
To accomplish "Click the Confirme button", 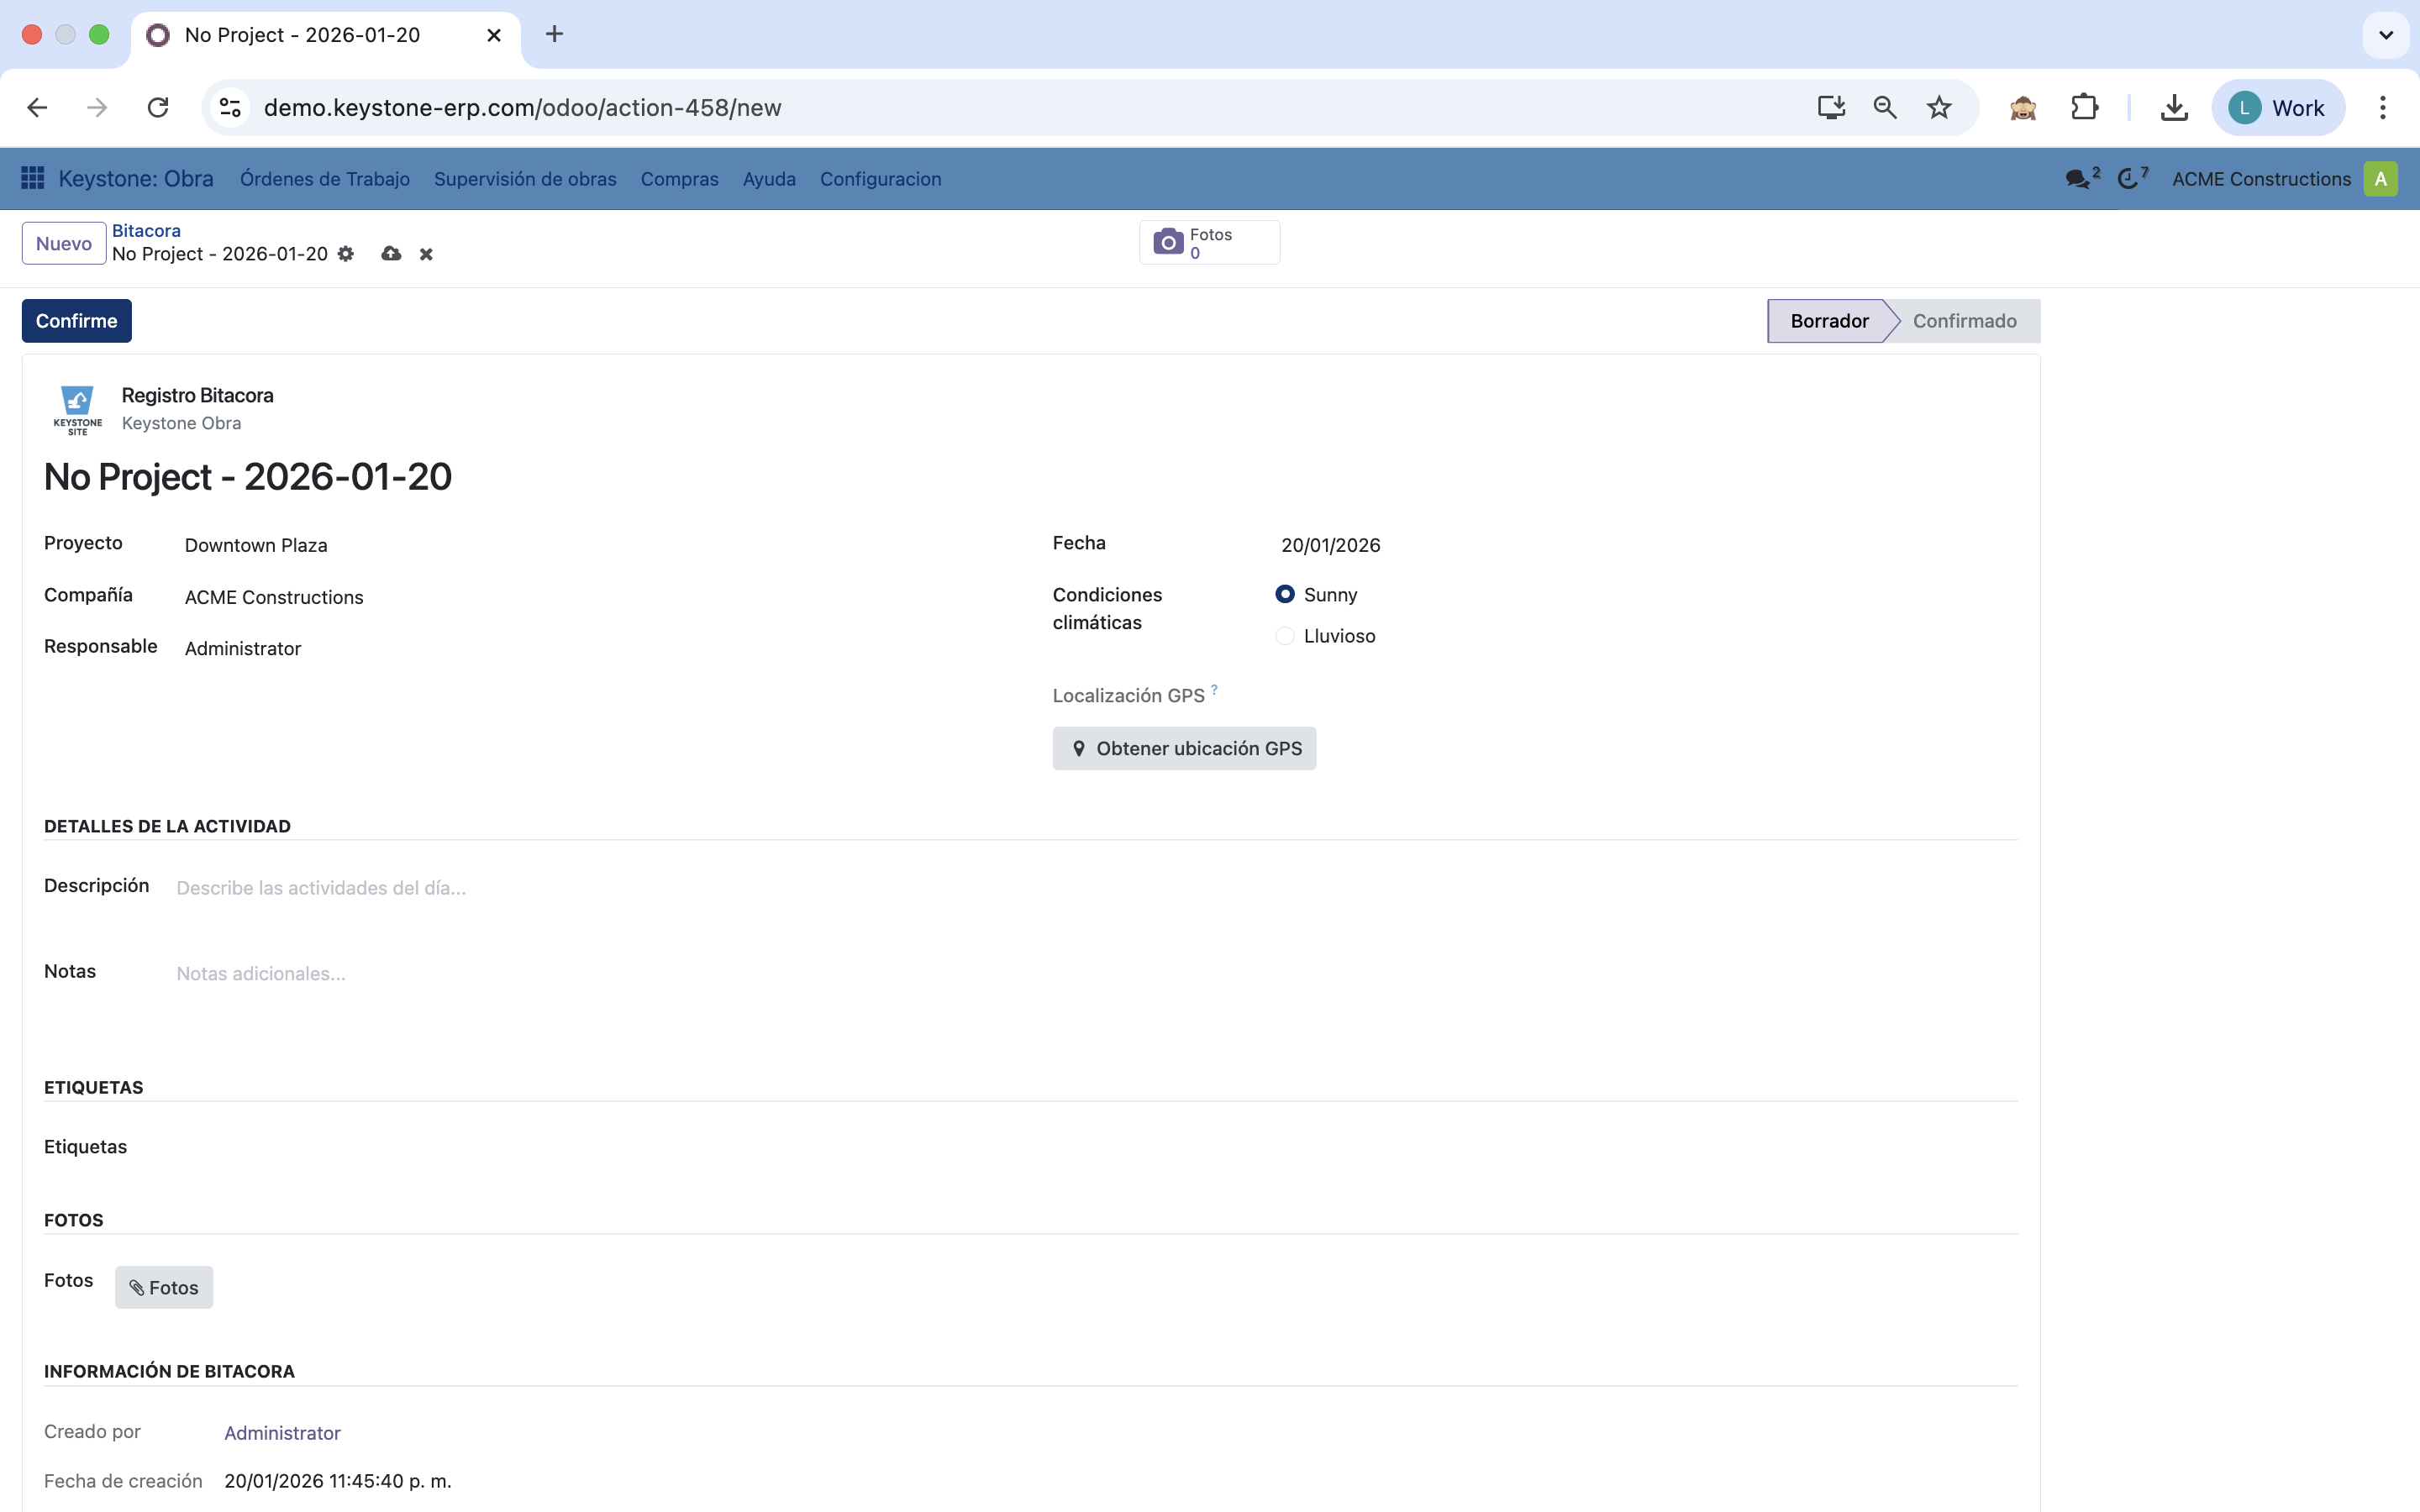I will point(76,321).
